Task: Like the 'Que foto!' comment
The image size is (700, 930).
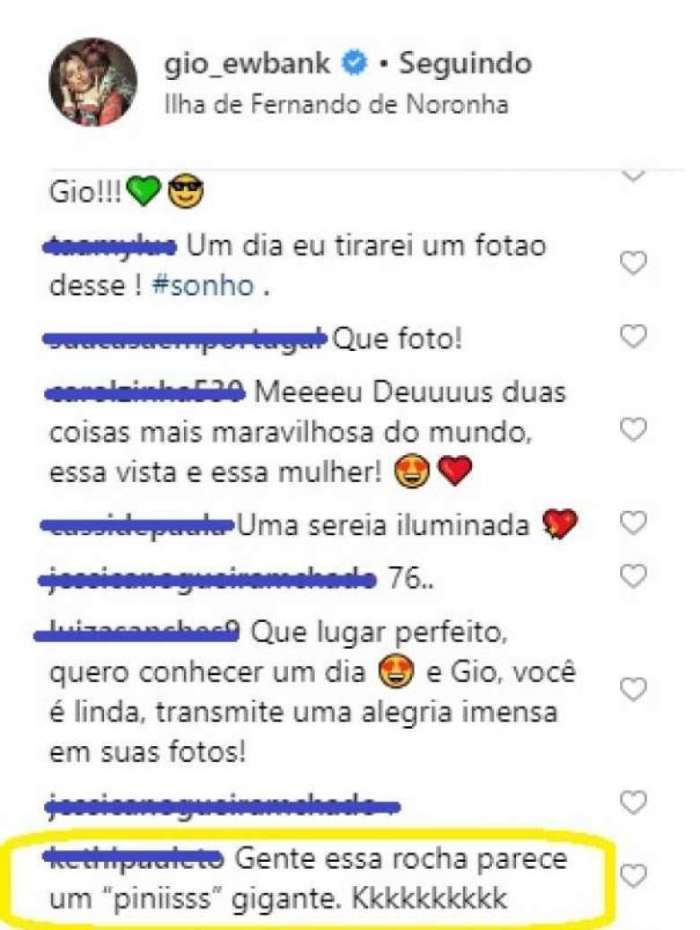Action: coord(633,336)
